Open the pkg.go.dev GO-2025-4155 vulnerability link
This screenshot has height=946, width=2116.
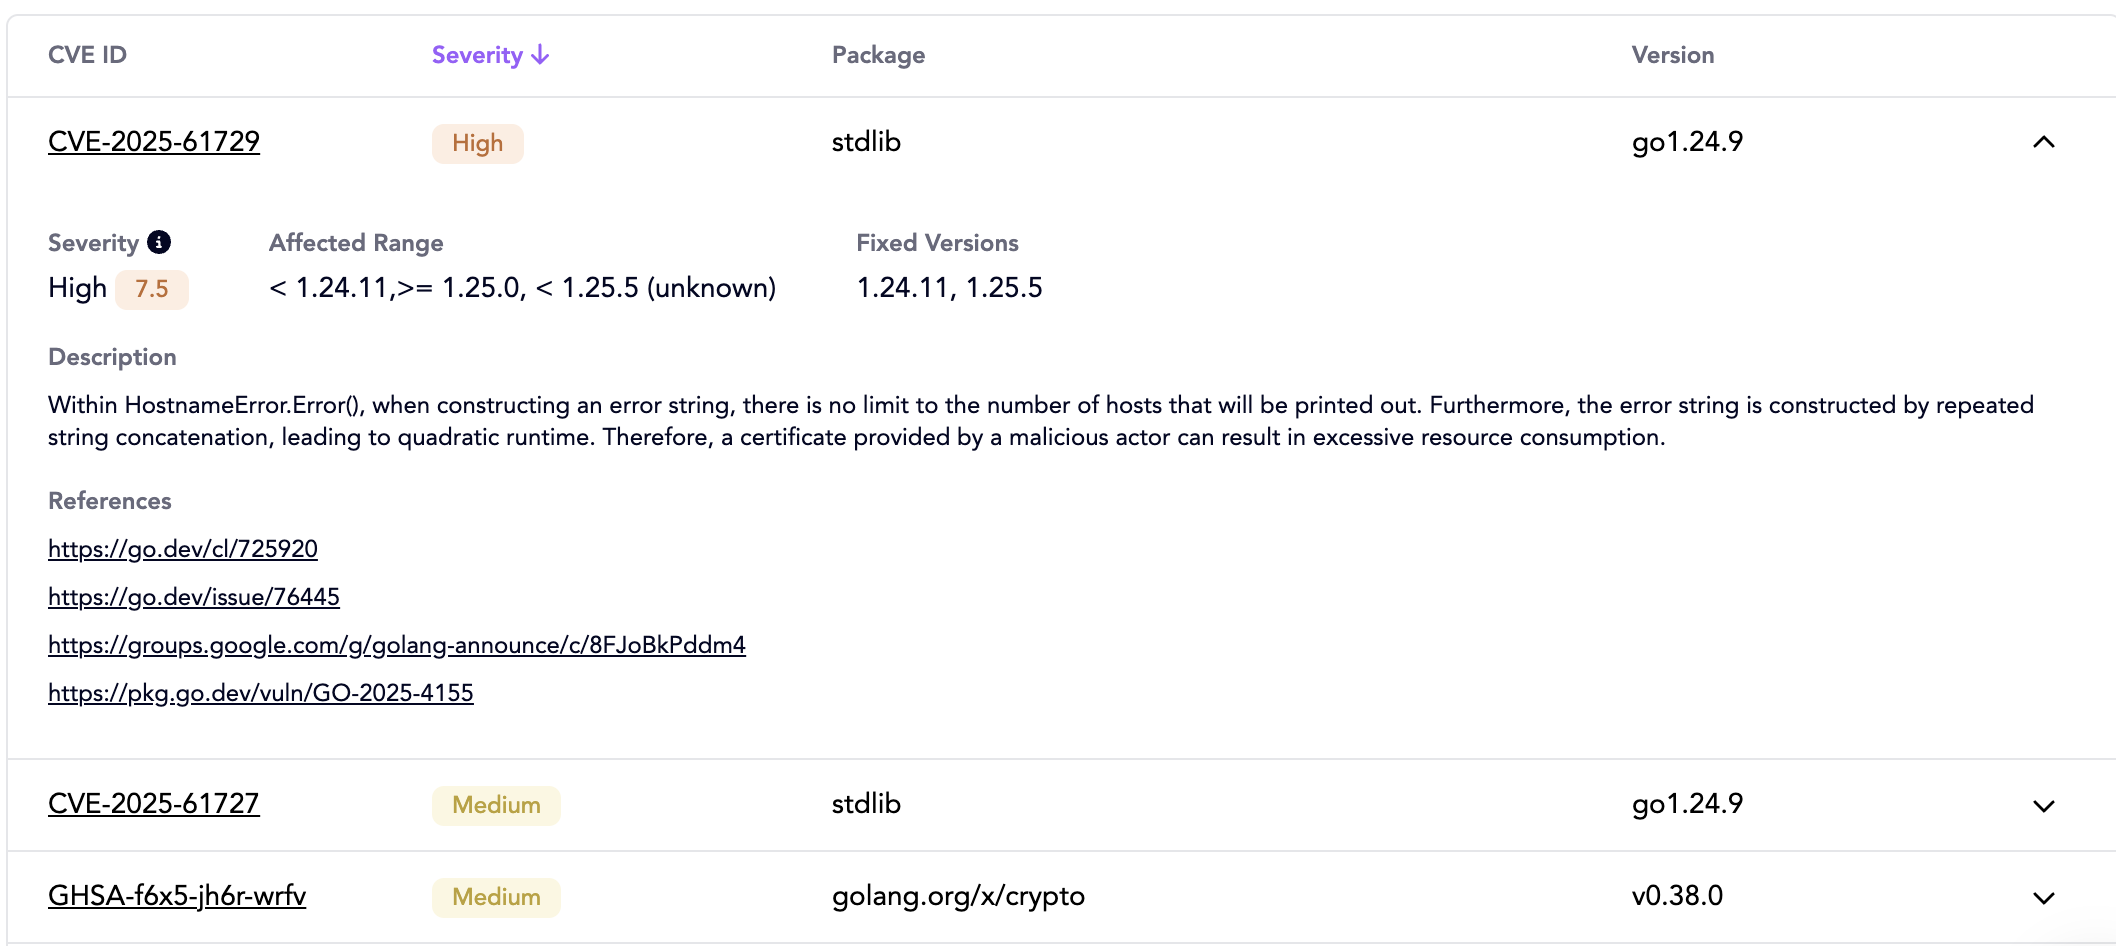pyautogui.click(x=261, y=693)
